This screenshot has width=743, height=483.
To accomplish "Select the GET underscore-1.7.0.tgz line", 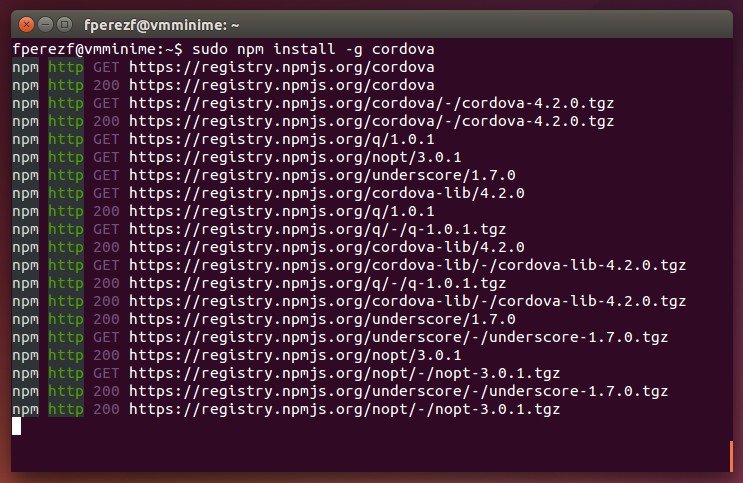I will click(340, 337).
